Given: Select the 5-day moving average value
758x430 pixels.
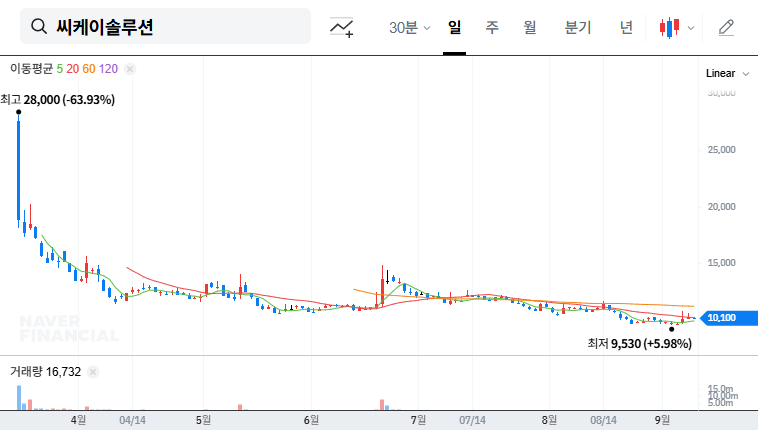Looking at the screenshot, I should point(60,69).
